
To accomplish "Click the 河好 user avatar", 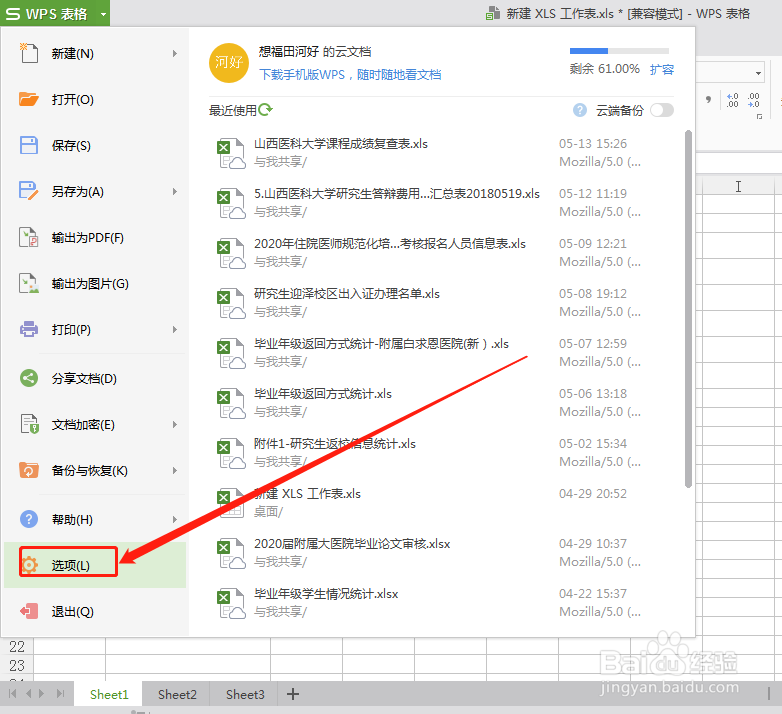I will [228, 63].
